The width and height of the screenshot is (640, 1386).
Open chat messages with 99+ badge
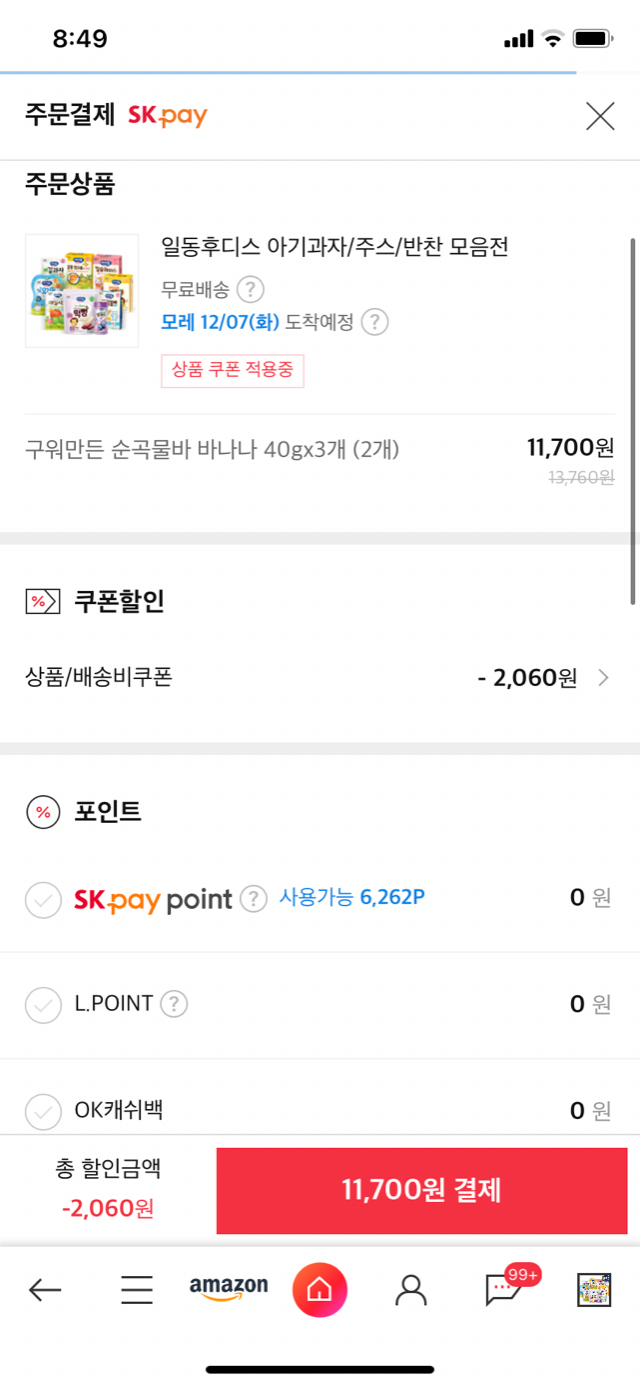coord(504,1290)
